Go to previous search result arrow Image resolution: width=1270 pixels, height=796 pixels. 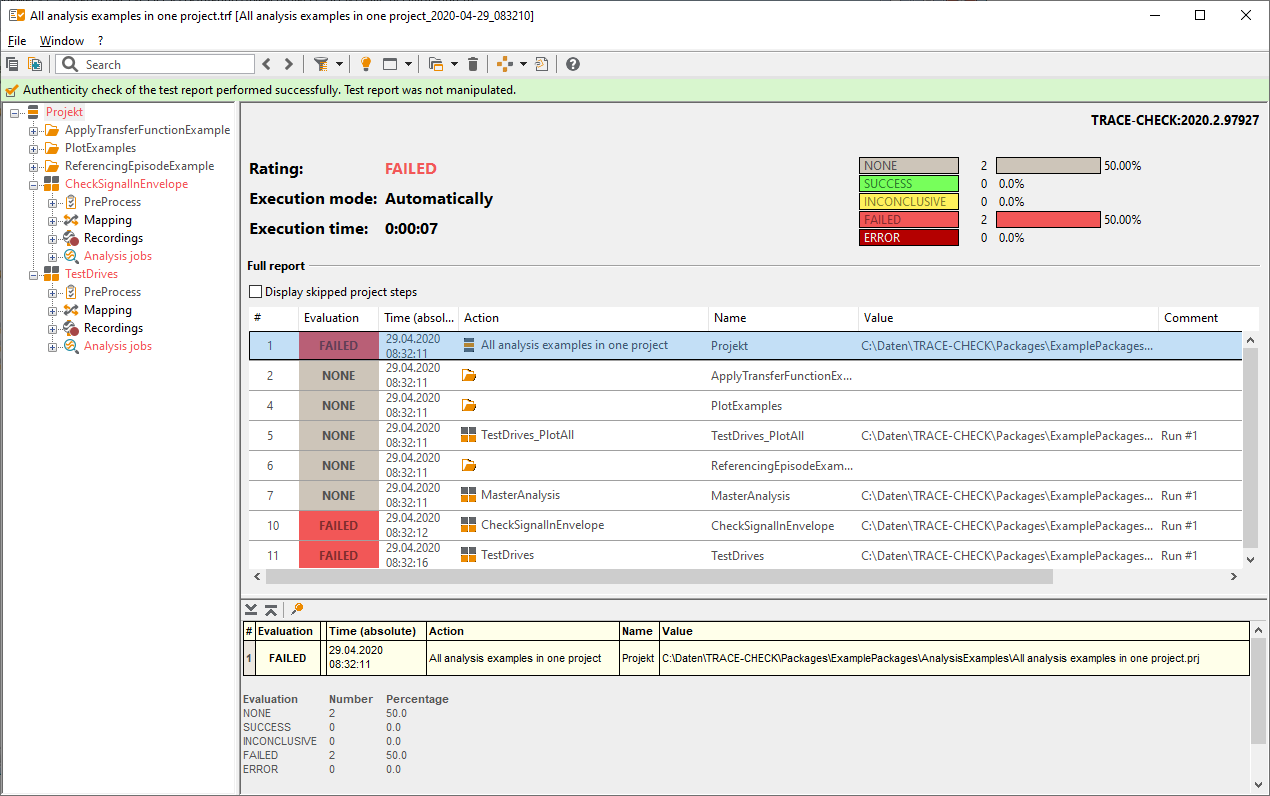(x=266, y=64)
